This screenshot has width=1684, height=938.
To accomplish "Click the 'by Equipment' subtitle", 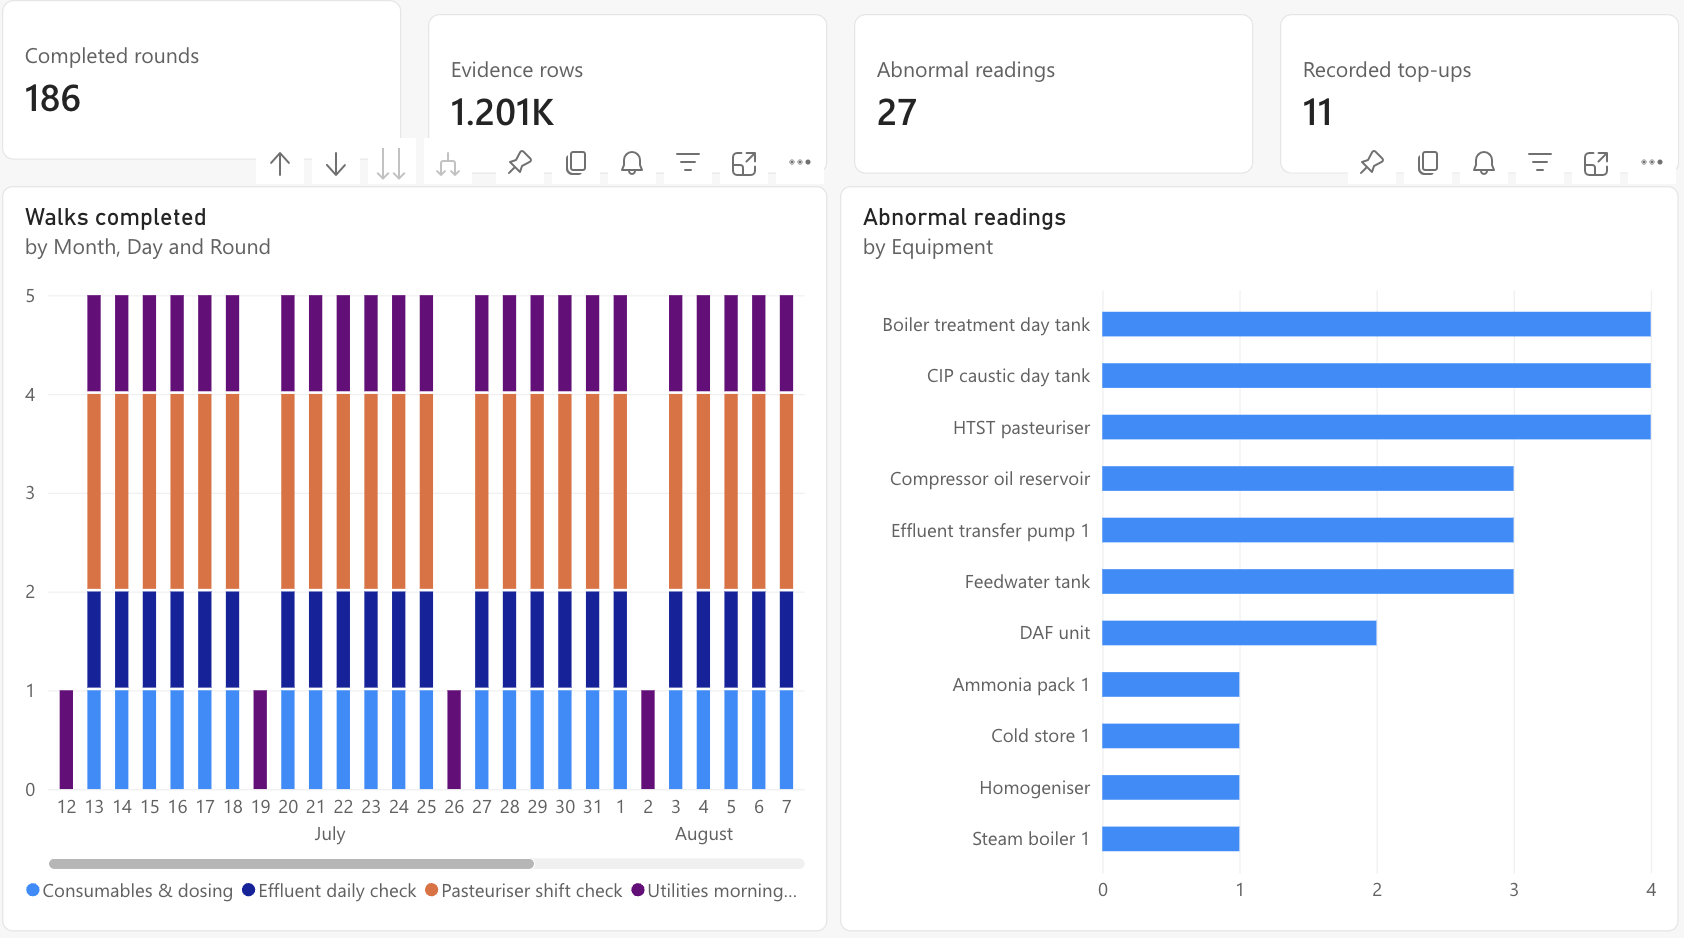I will (x=928, y=247).
